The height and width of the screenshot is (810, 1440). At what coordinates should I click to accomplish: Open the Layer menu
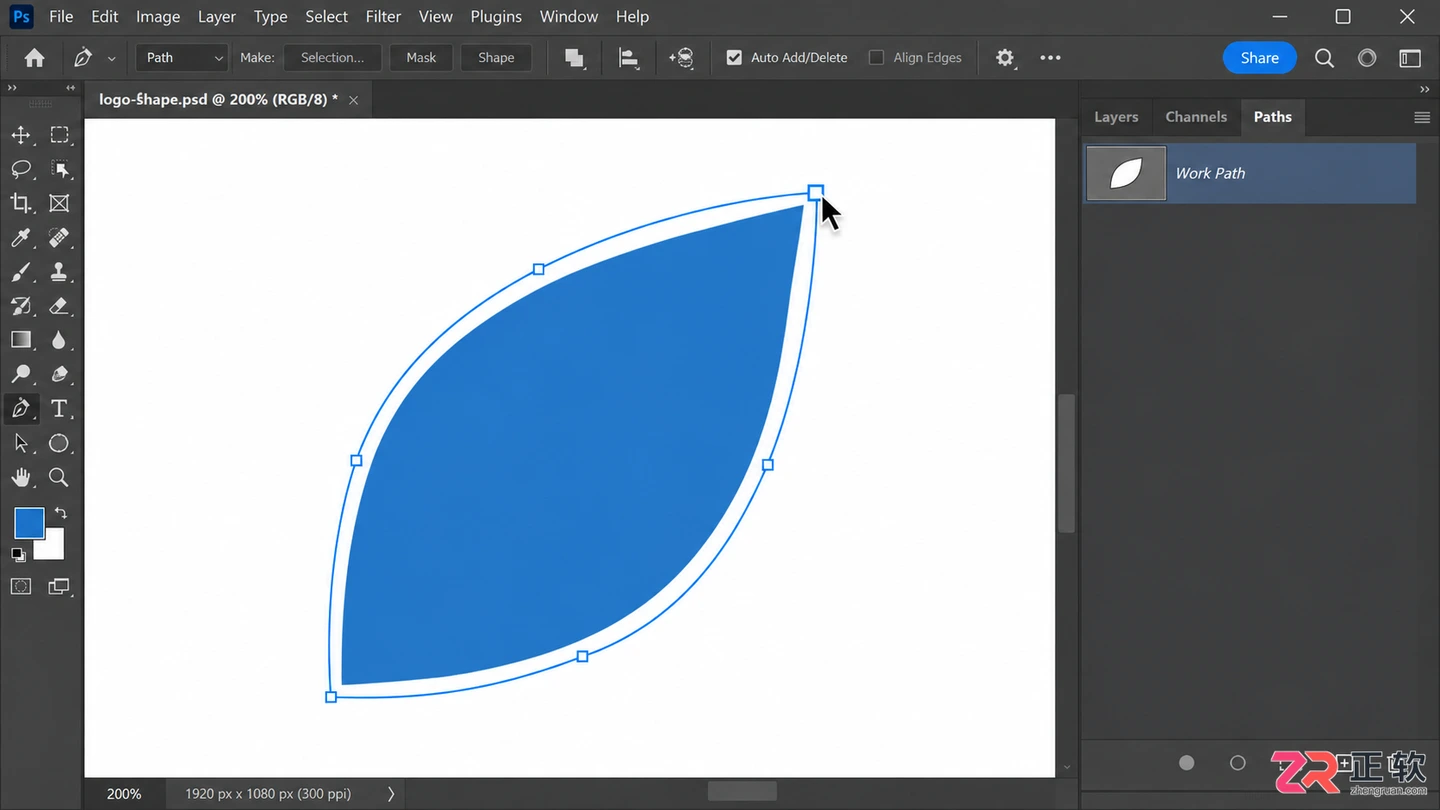click(x=217, y=17)
